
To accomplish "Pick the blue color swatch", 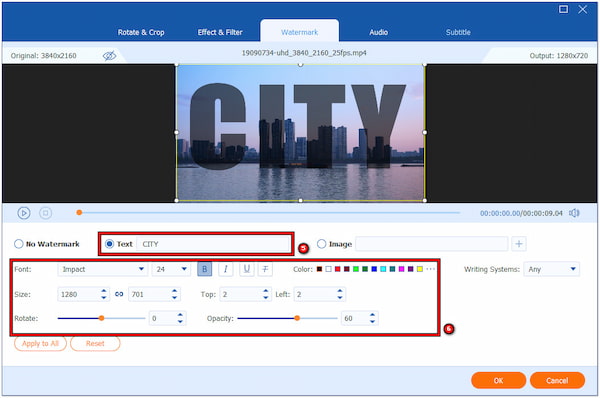I will coord(374,269).
